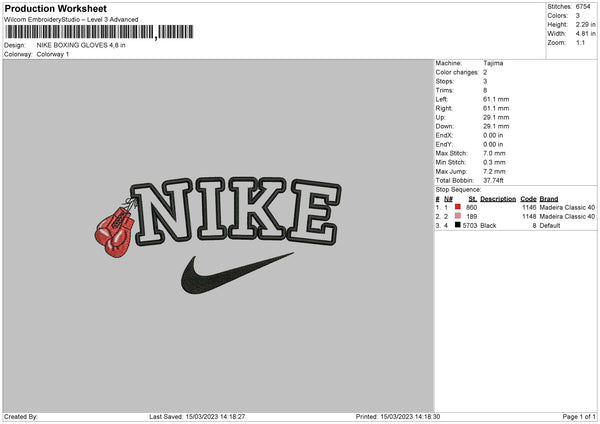Click stitch count 860 in stop row 1
This screenshot has height=424, width=600.
point(472,207)
